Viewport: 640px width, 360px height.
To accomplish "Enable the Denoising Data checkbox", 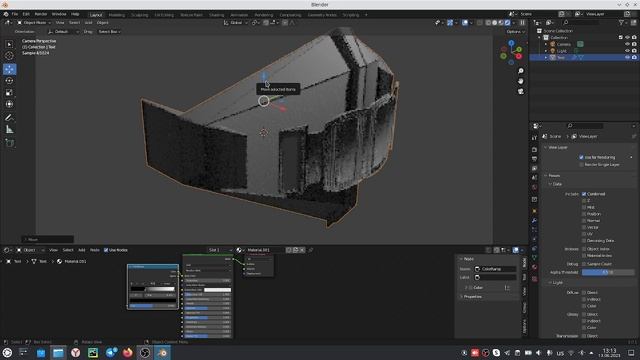I will coord(584,241).
